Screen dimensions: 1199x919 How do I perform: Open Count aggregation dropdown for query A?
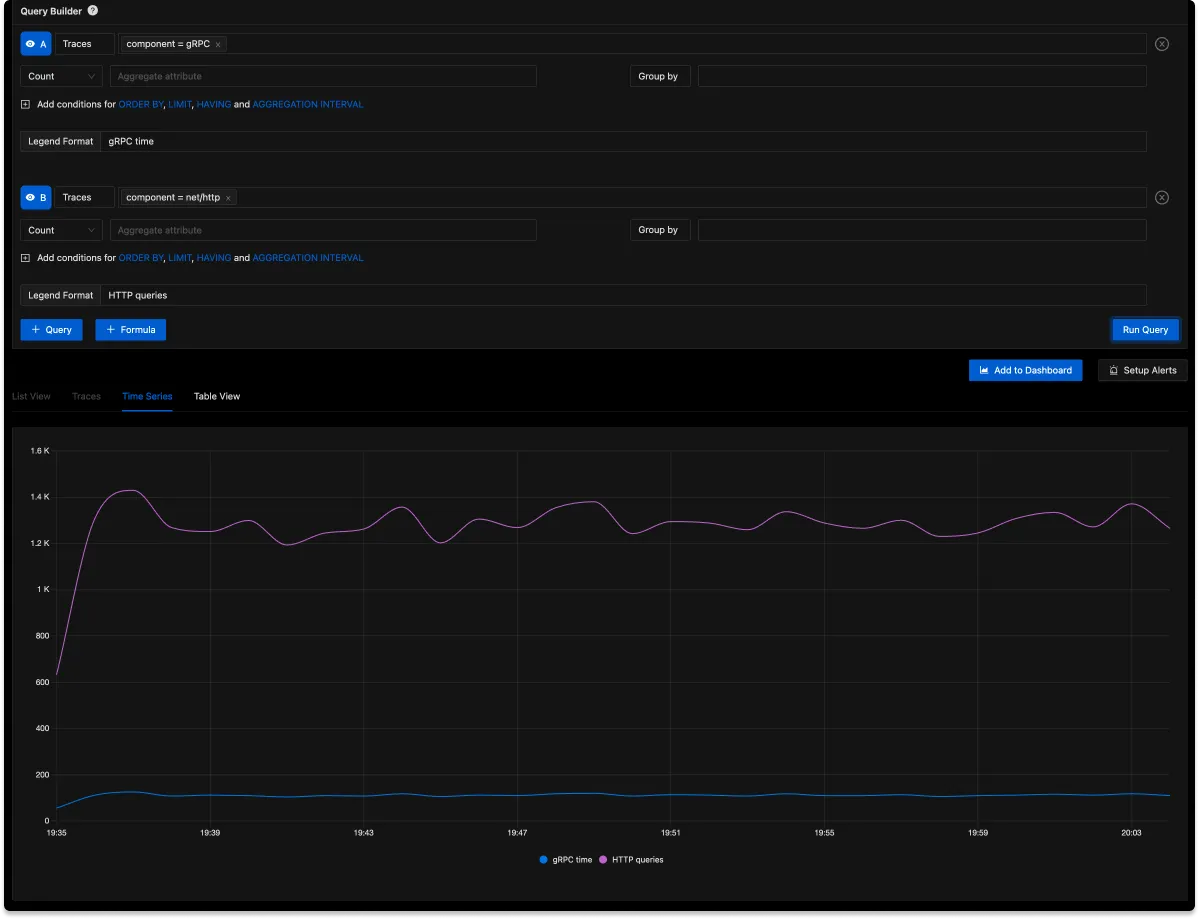[x=61, y=76]
